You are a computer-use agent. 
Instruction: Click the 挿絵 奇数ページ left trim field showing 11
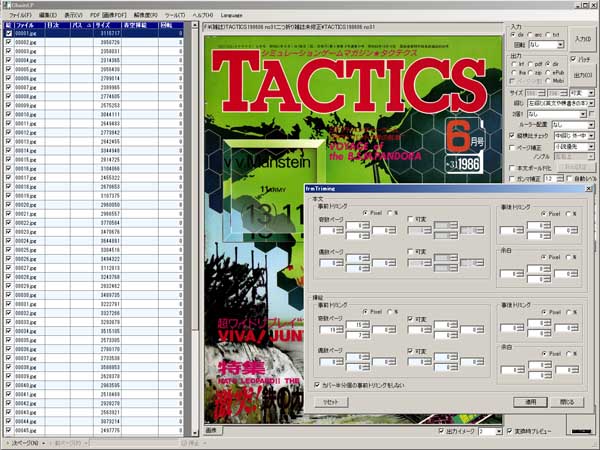click(328, 329)
